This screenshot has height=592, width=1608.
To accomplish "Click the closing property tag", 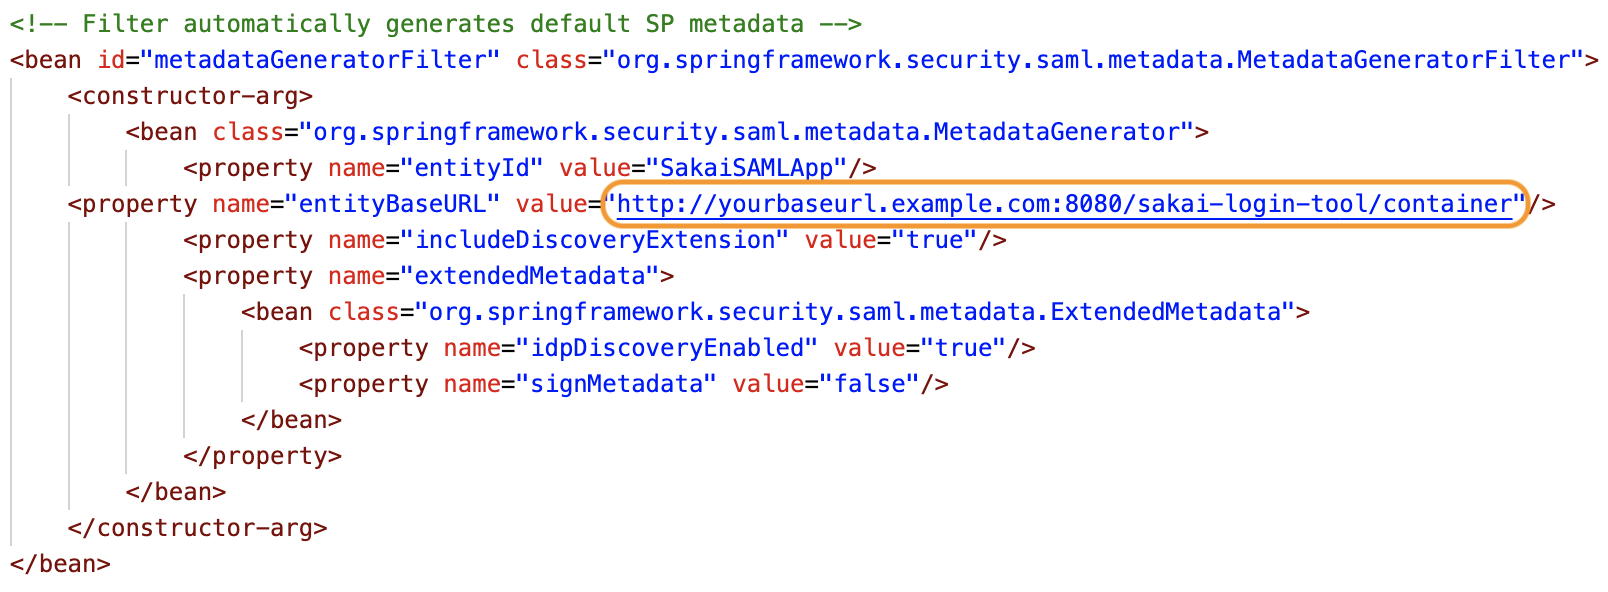I will tap(262, 456).
